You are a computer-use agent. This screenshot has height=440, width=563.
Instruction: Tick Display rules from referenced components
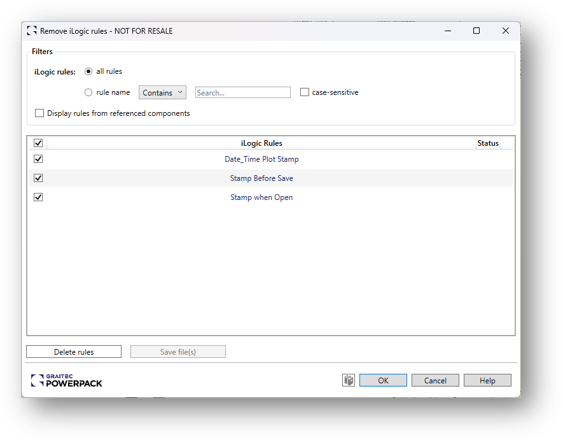[39, 113]
